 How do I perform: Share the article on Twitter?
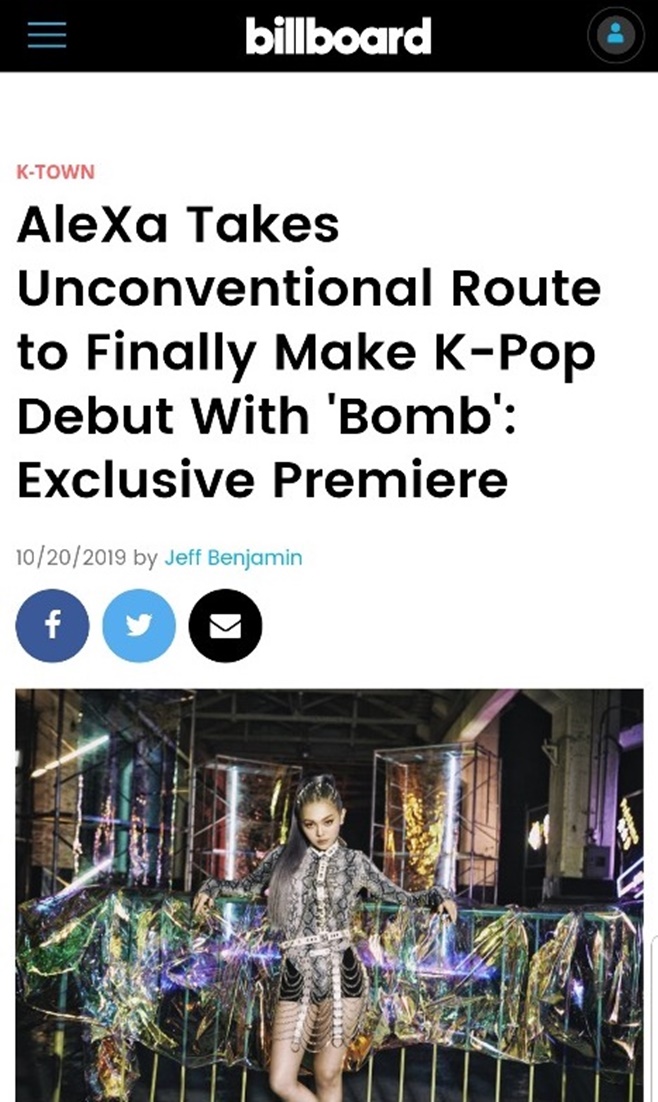139,625
